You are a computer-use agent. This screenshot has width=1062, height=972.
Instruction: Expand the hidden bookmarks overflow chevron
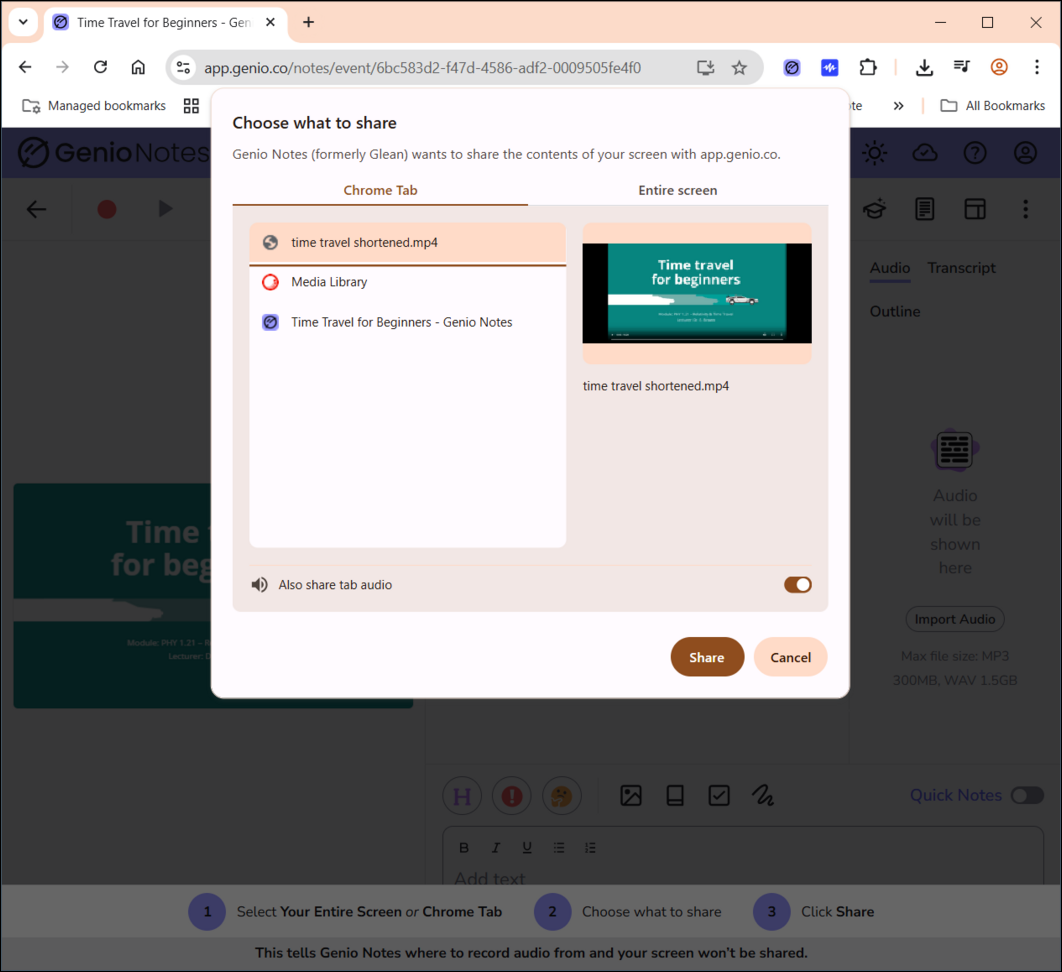[x=898, y=106]
